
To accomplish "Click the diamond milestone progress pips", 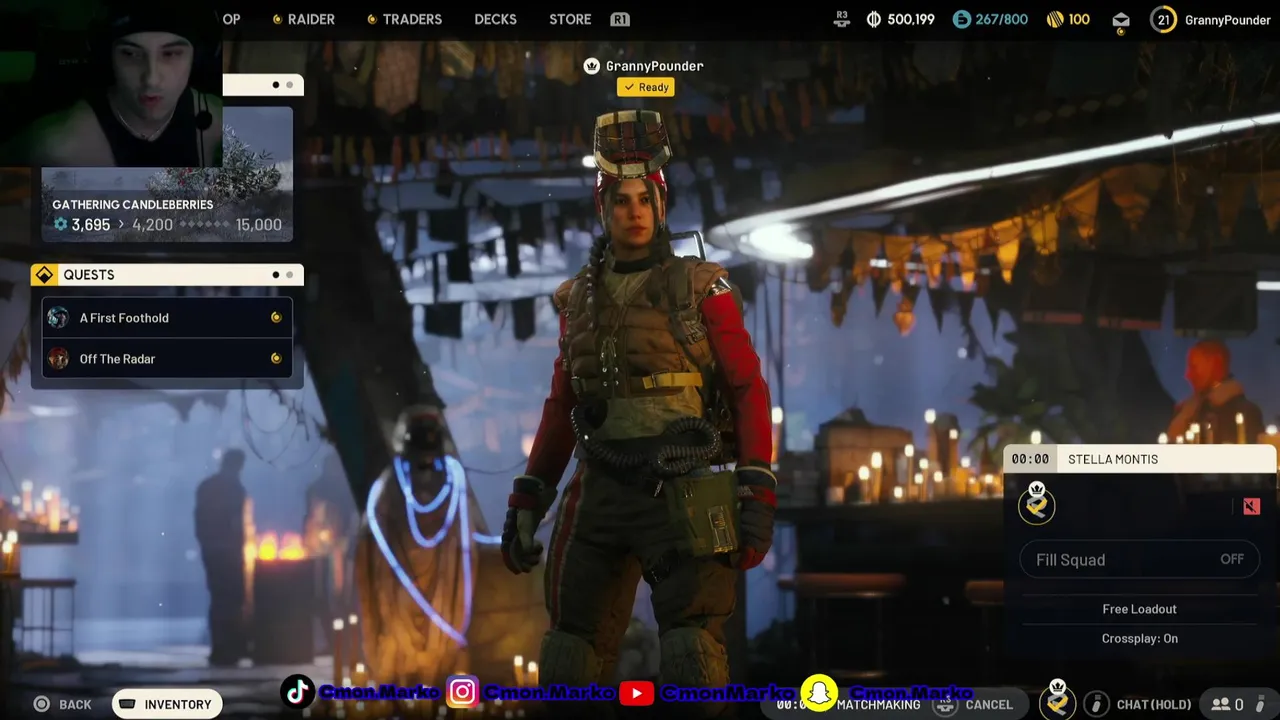I will pyautogui.click(x=204, y=225).
